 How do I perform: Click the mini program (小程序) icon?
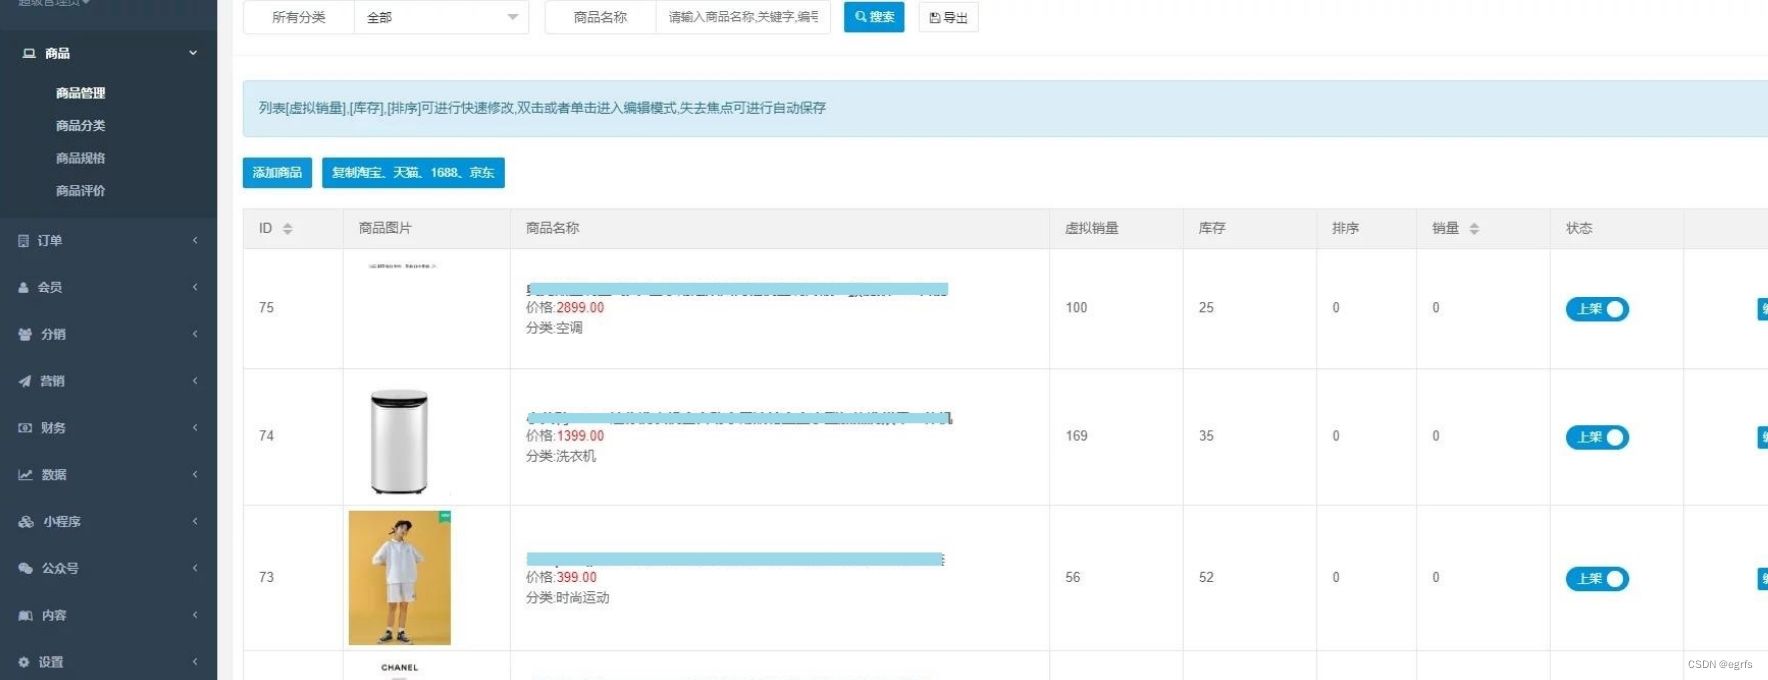(26, 522)
